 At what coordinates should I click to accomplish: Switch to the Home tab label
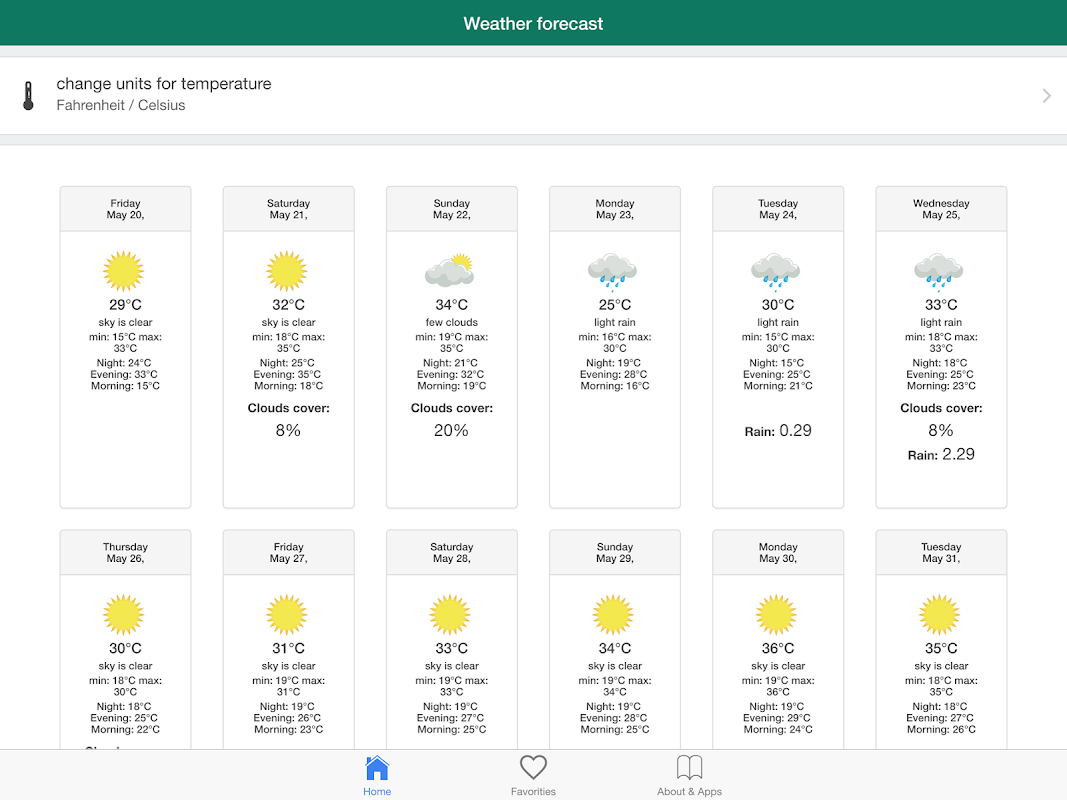pyautogui.click(x=377, y=791)
